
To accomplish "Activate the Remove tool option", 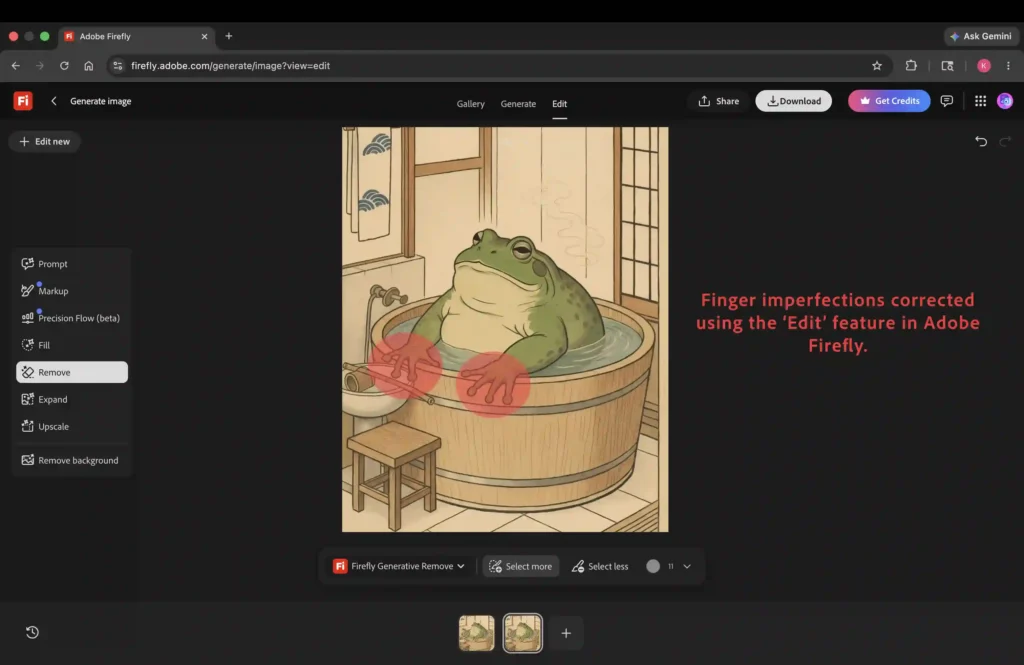I will click(x=72, y=372).
